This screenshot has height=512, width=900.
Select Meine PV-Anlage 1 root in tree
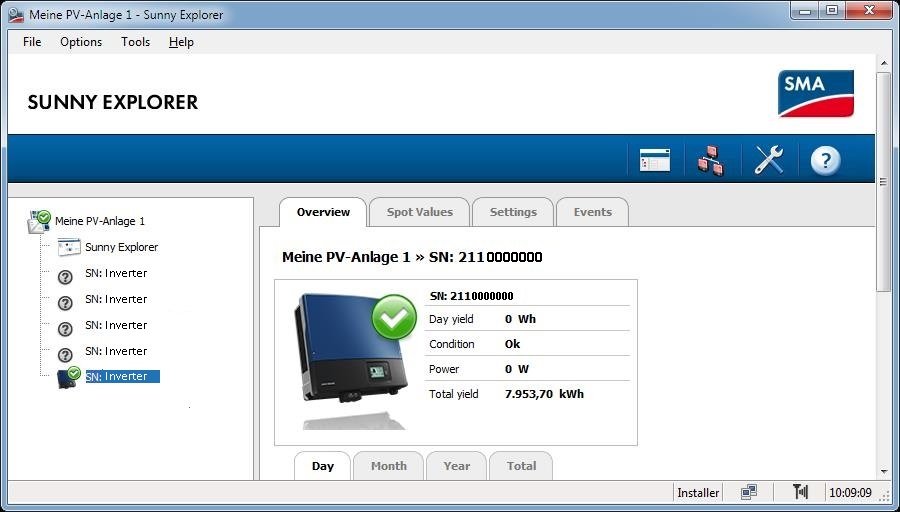tap(100, 222)
